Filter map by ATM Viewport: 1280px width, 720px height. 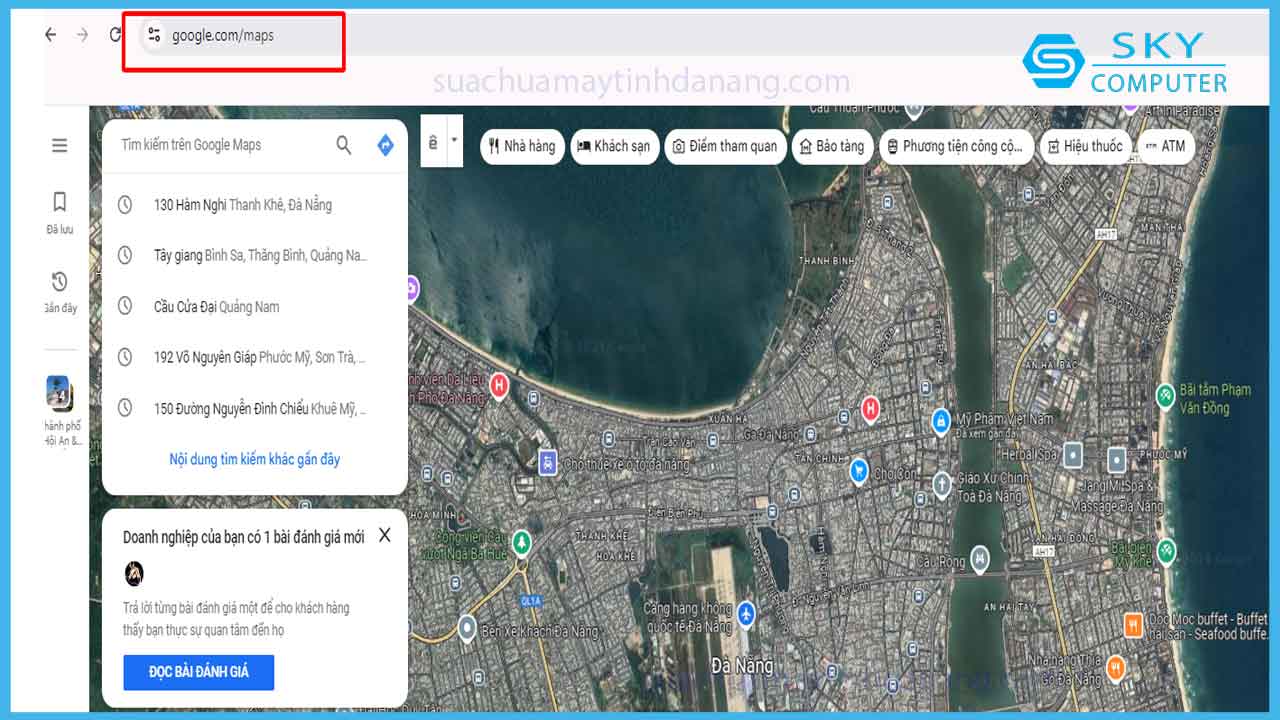[1165, 146]
